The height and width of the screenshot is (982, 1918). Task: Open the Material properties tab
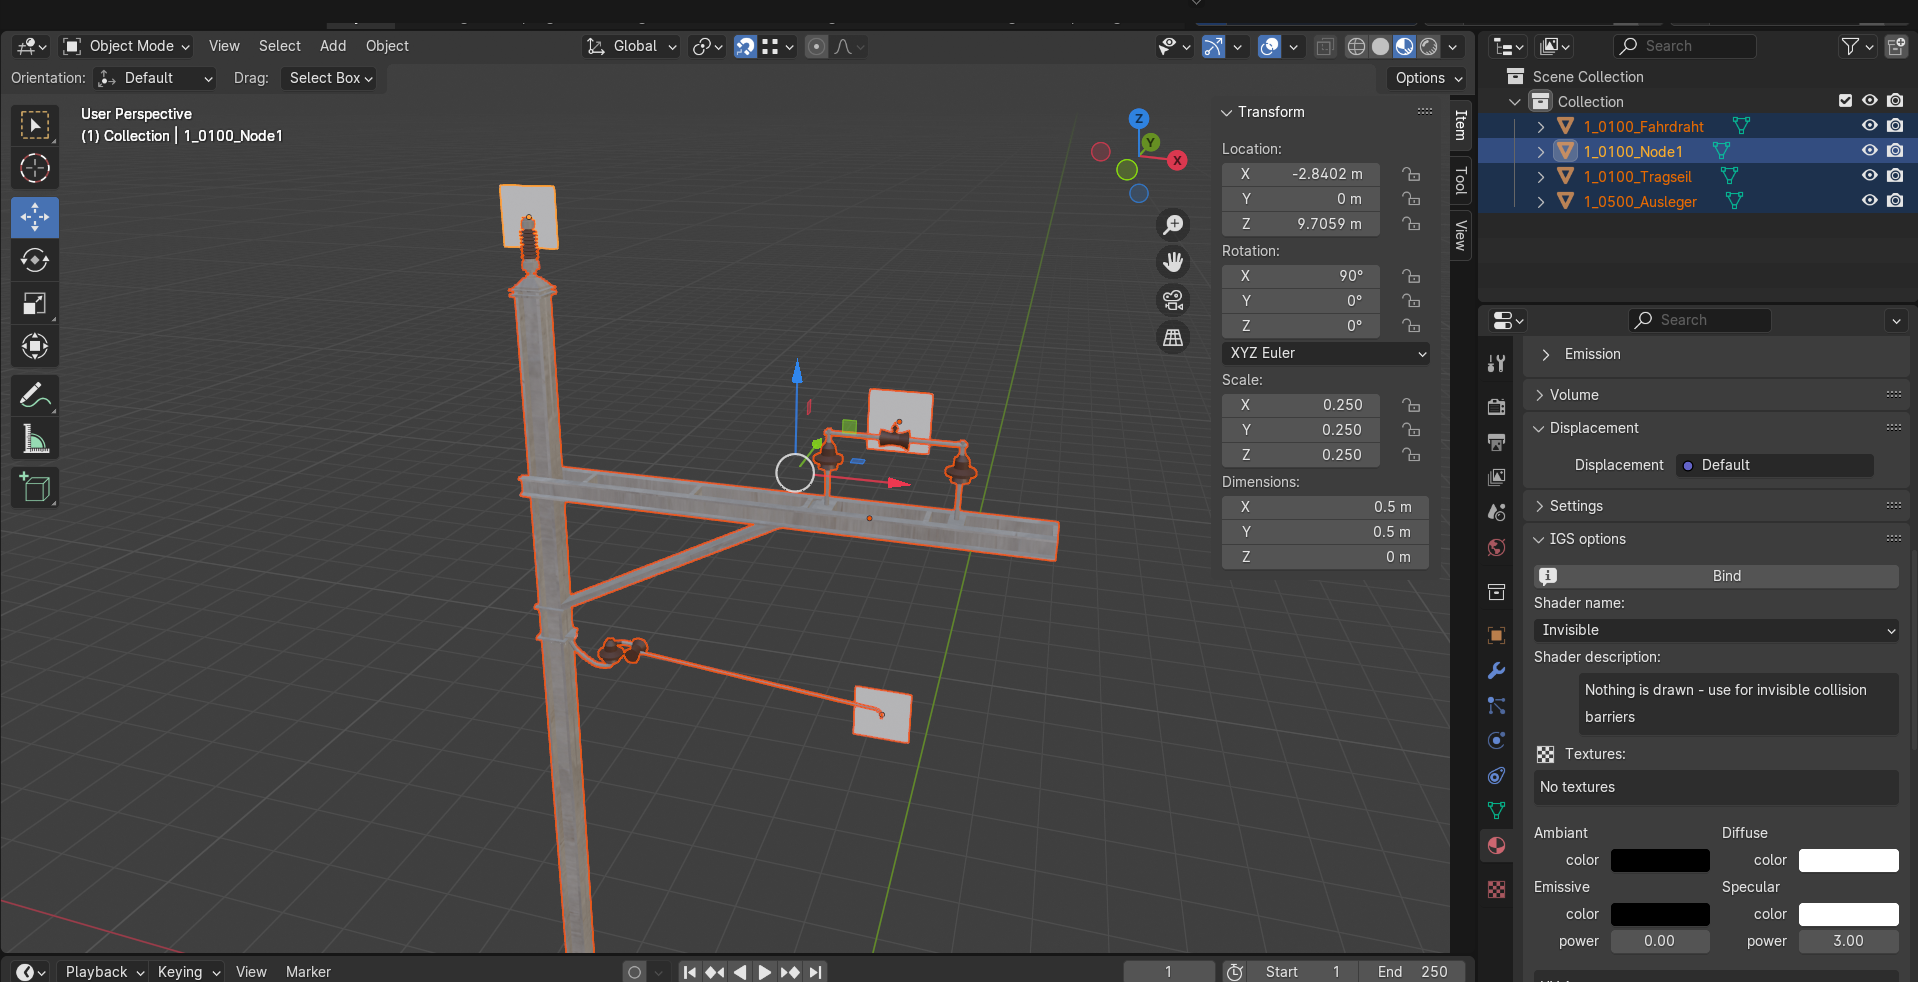tap(1496, 846)
